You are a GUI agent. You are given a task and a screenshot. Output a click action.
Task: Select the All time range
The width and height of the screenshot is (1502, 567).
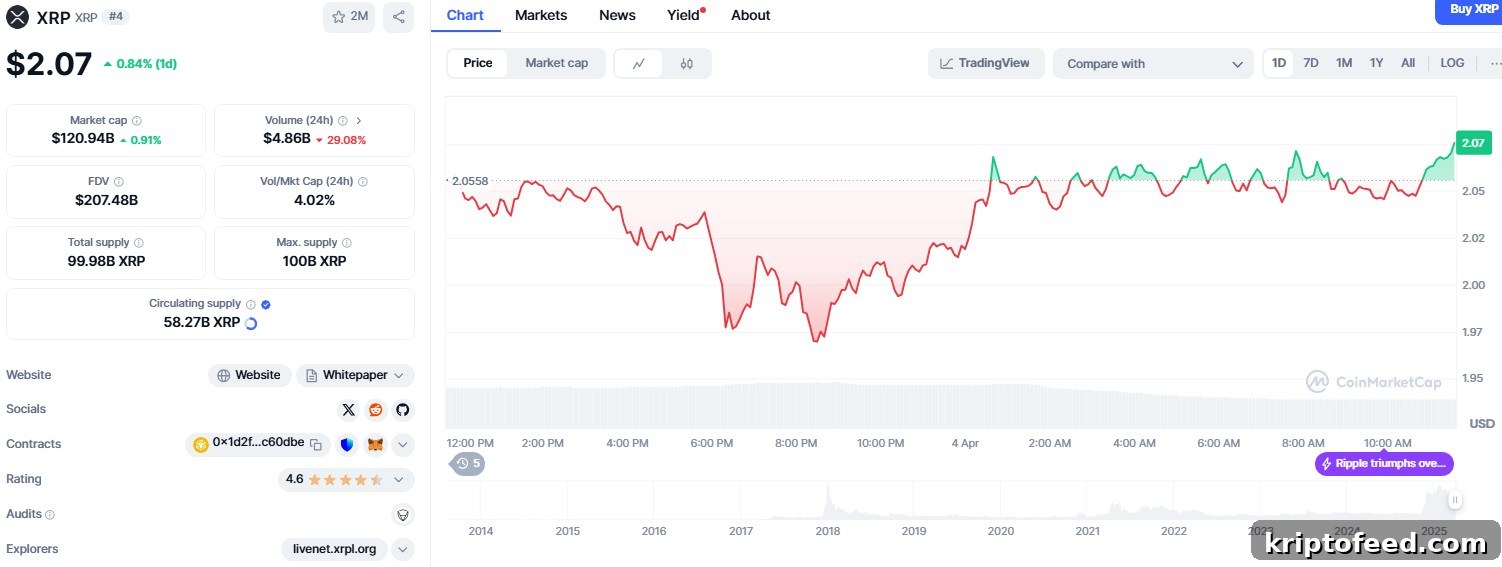tap(1408, 63)
